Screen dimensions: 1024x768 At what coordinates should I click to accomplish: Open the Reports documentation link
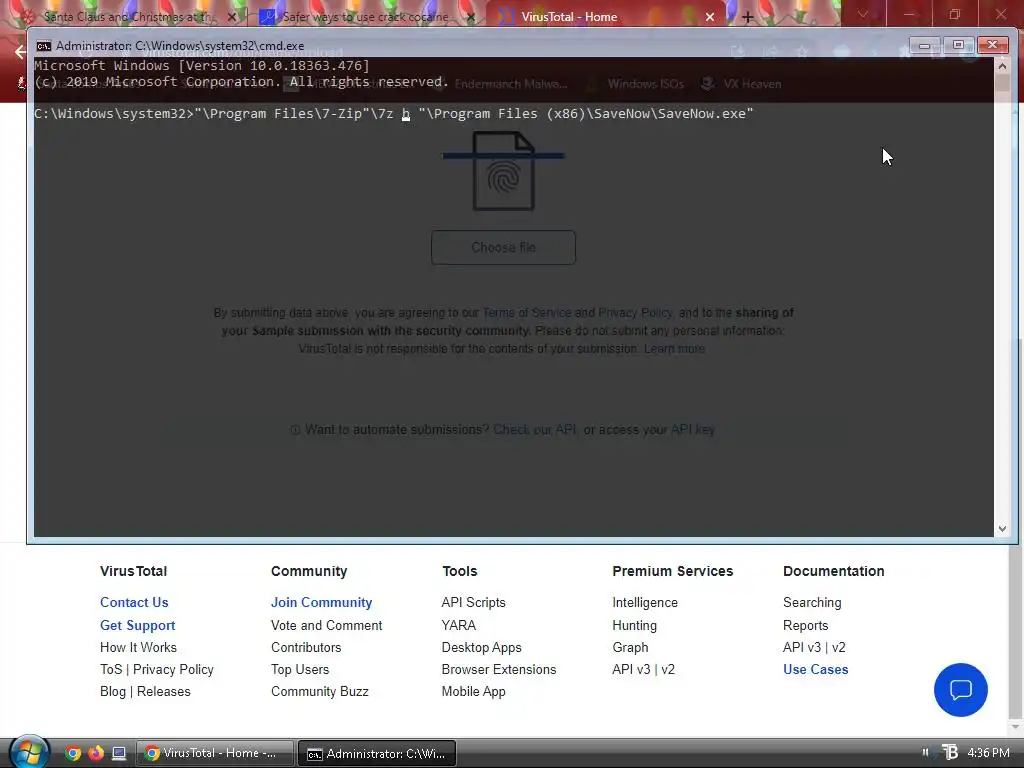pyautogui.click(x=805, y=625)
